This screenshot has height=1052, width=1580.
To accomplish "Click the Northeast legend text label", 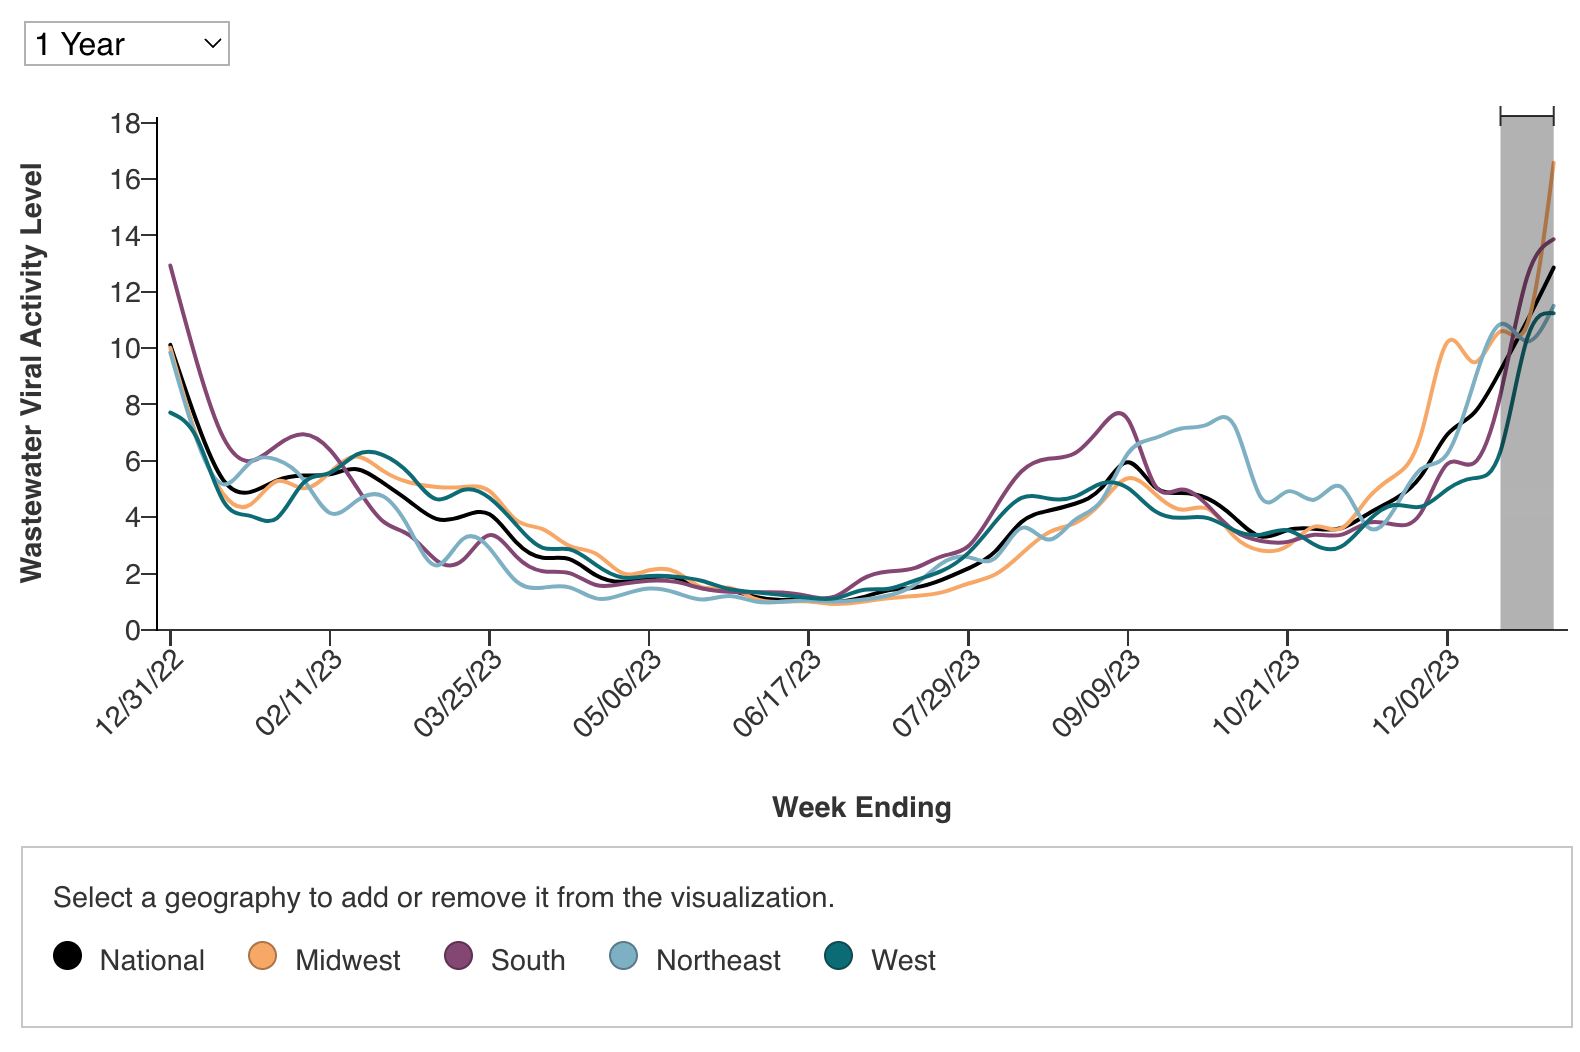I will point(718,960).
